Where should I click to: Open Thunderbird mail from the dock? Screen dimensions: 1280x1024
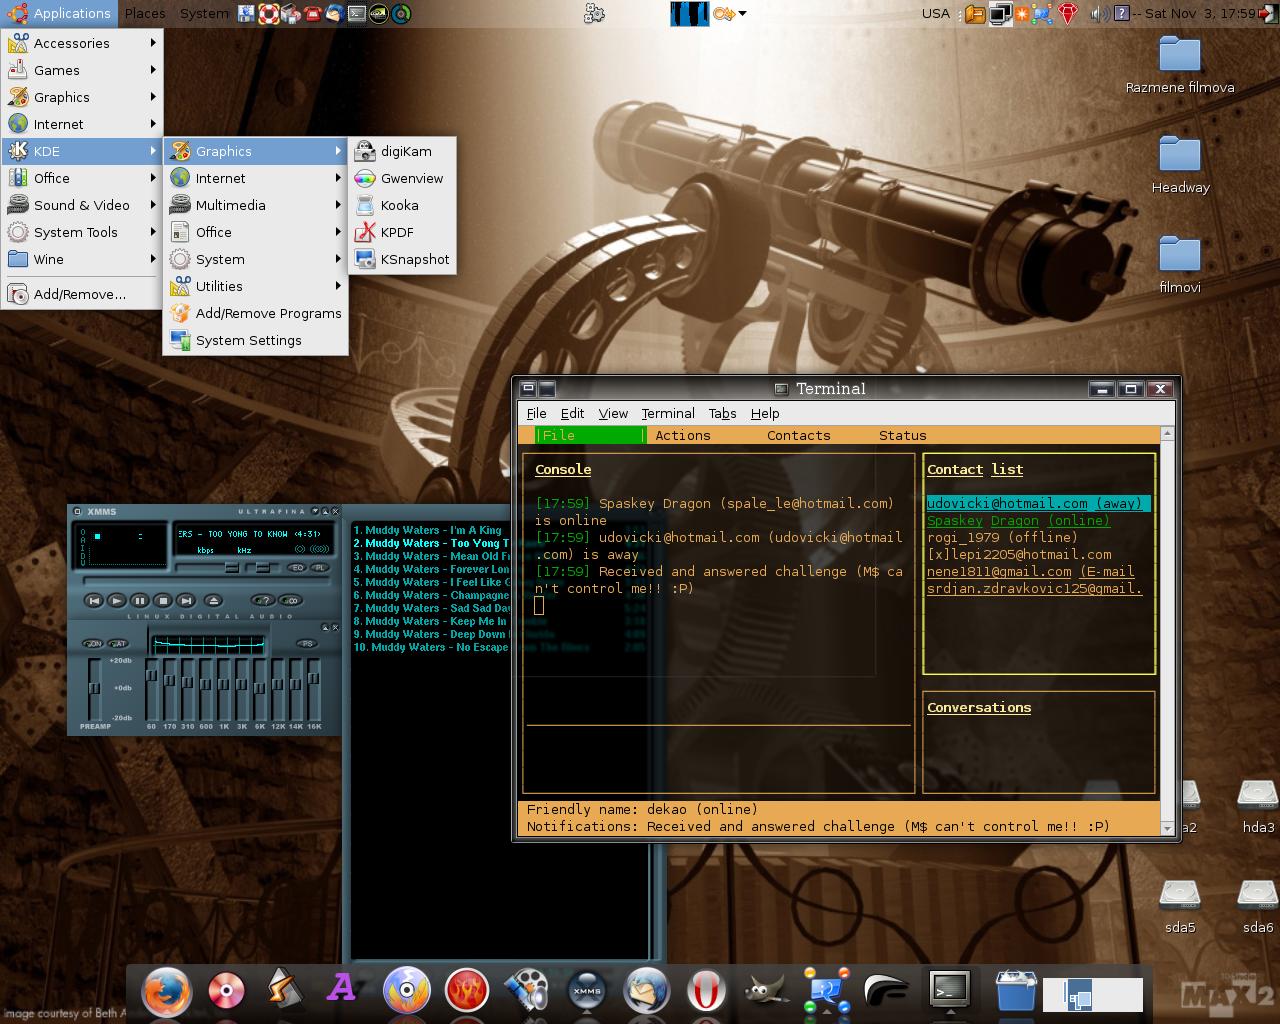[x=646, y=991]
